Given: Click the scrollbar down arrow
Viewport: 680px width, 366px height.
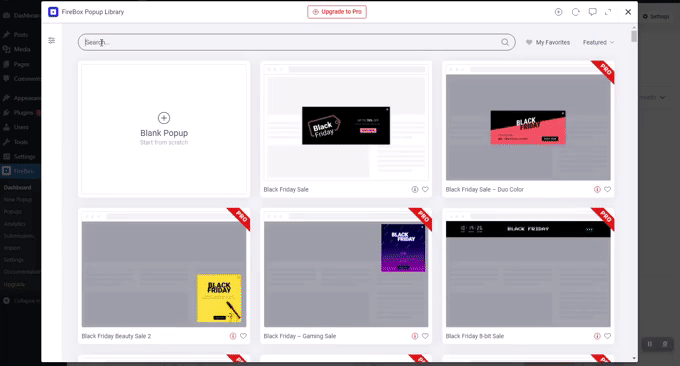Looking at the screenshot, I should point(634,359).
